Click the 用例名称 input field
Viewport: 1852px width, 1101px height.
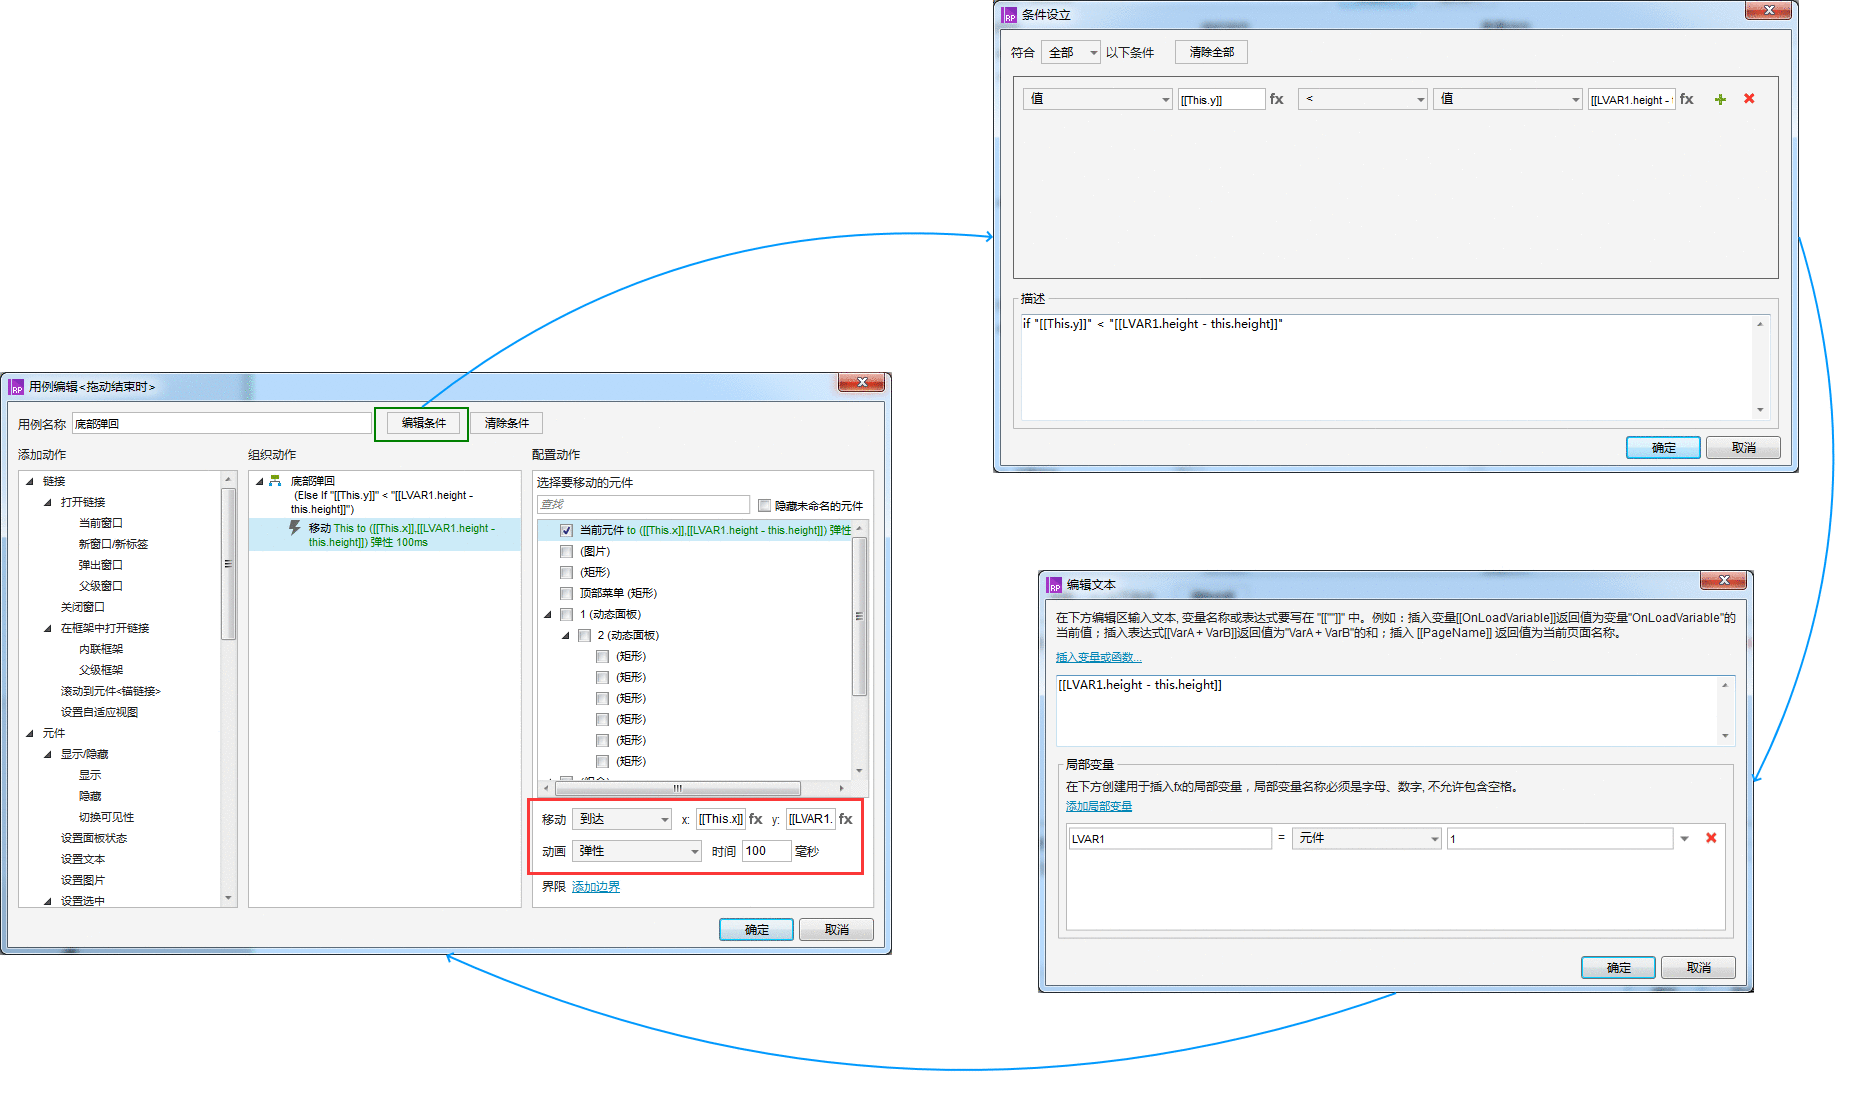pyautogui.click(x=221, y=423)
